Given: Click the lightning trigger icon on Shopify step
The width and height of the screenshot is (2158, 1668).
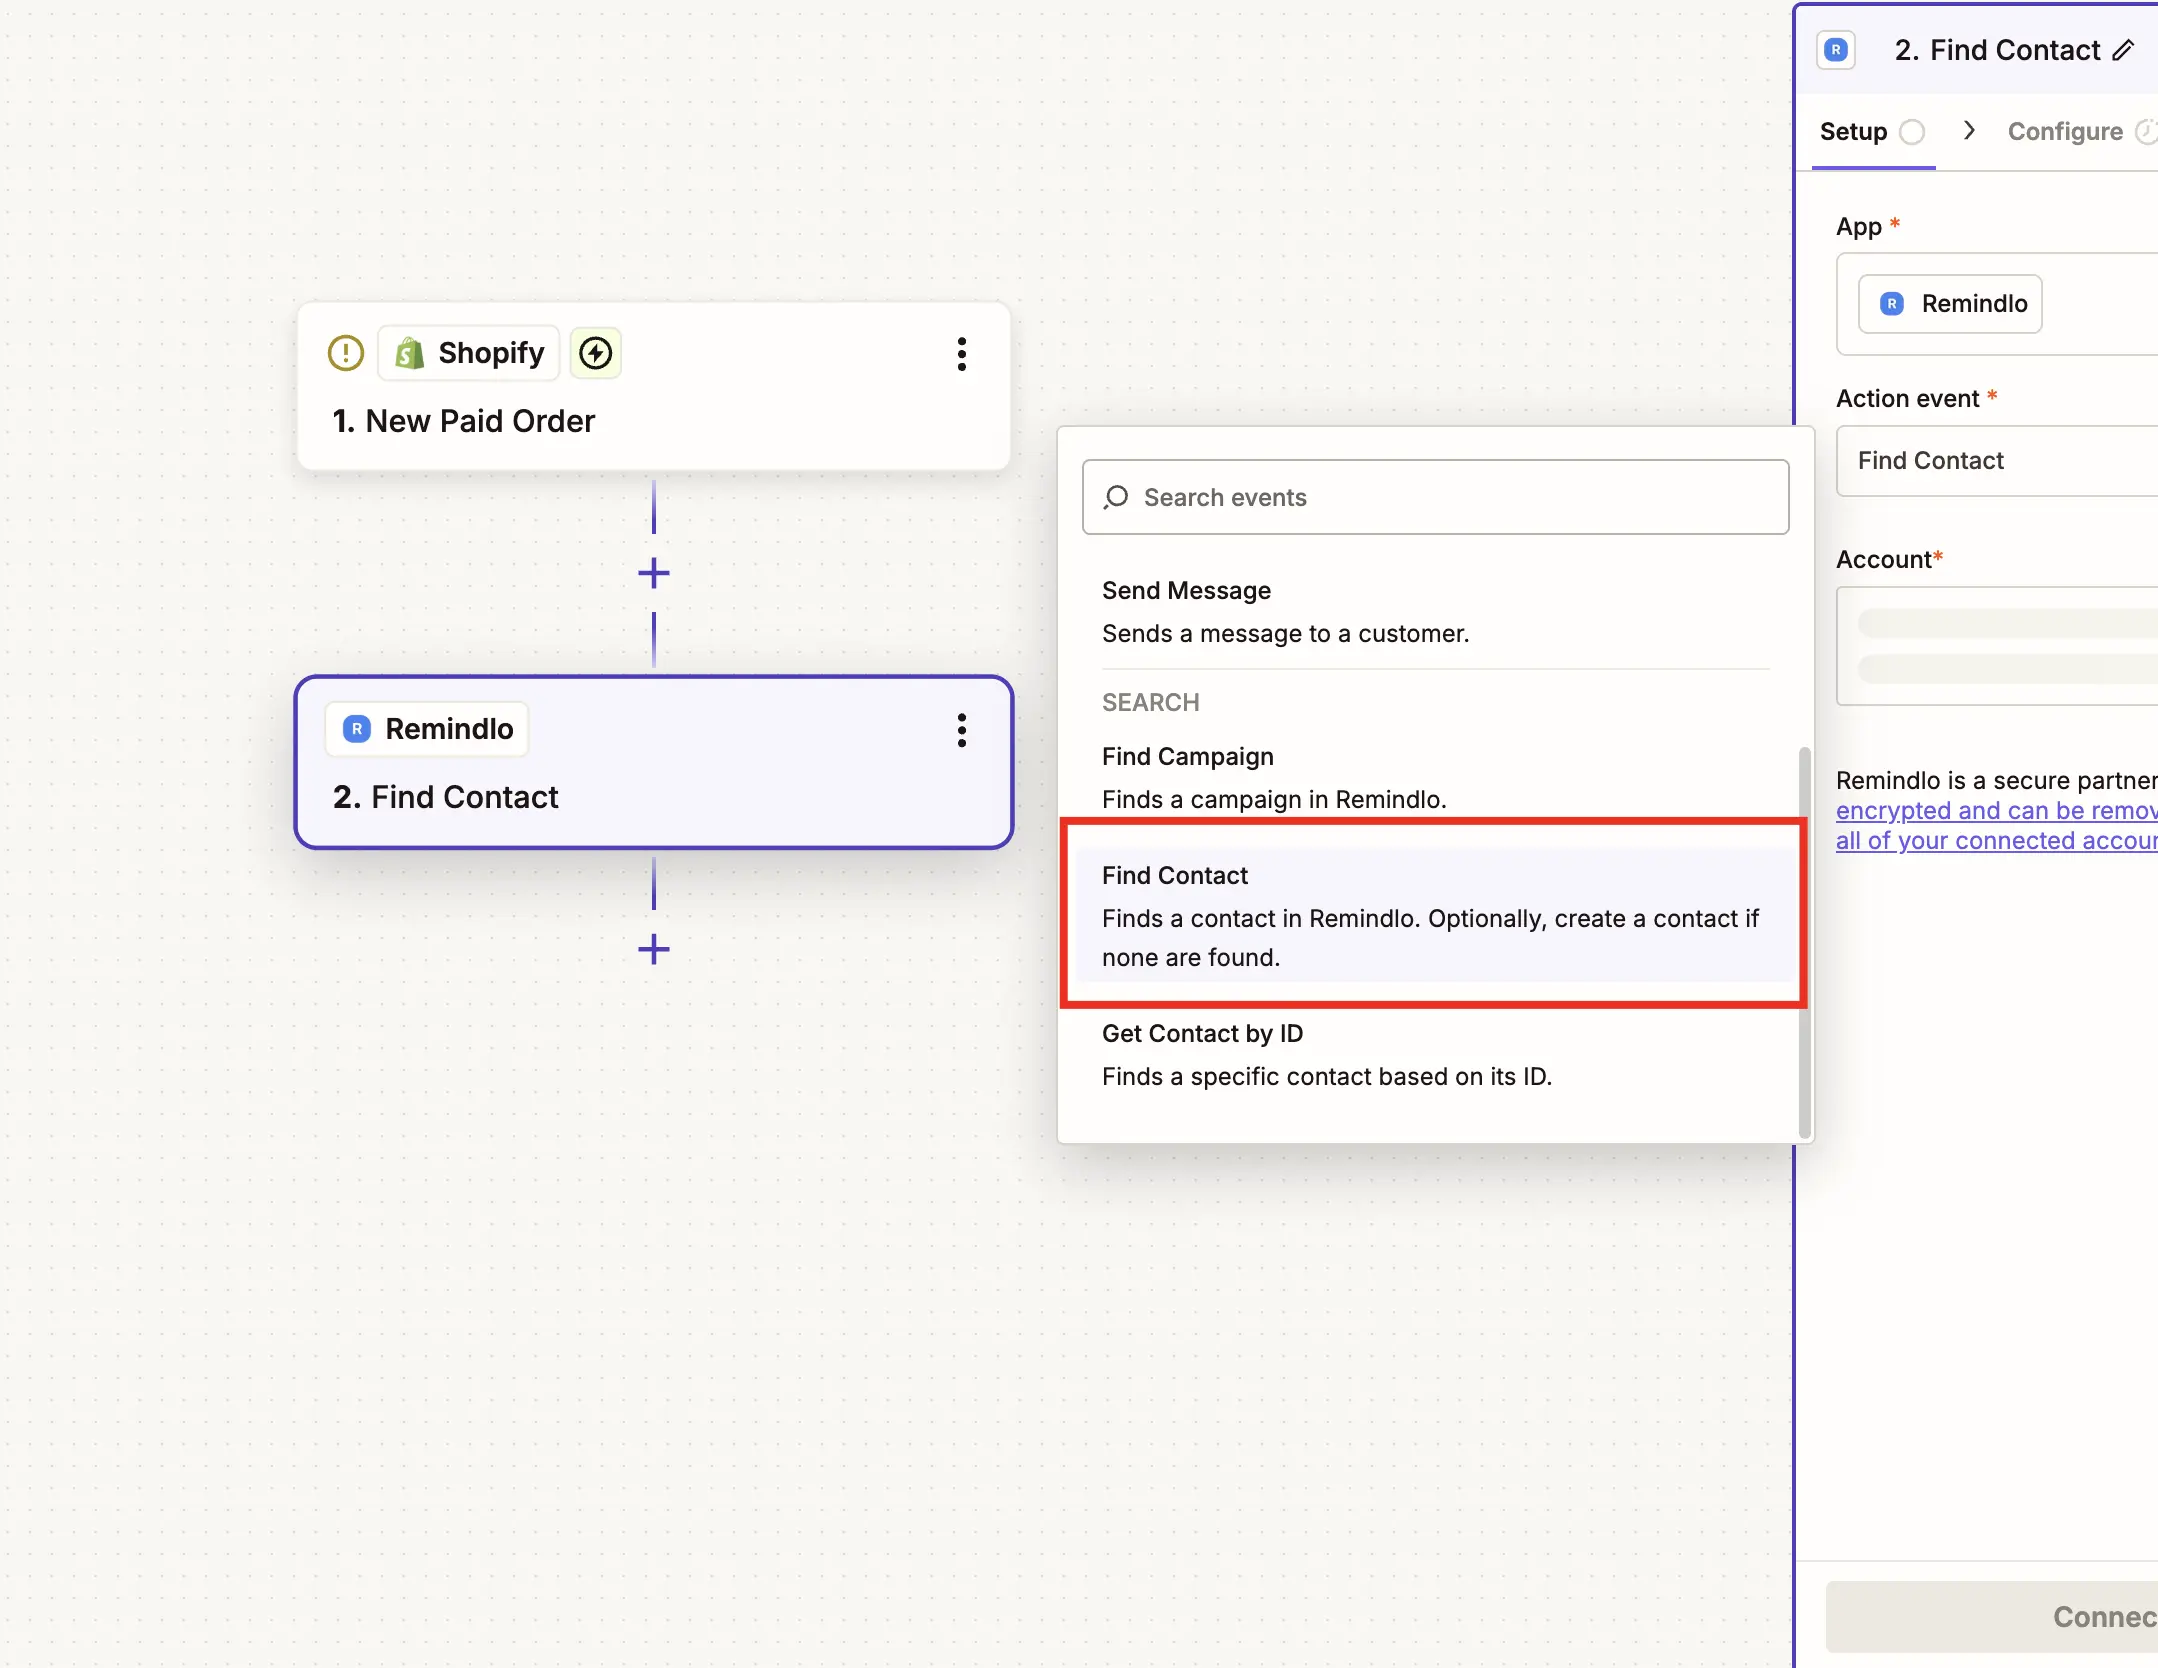Looking at the screenshot, I should 596,353.
